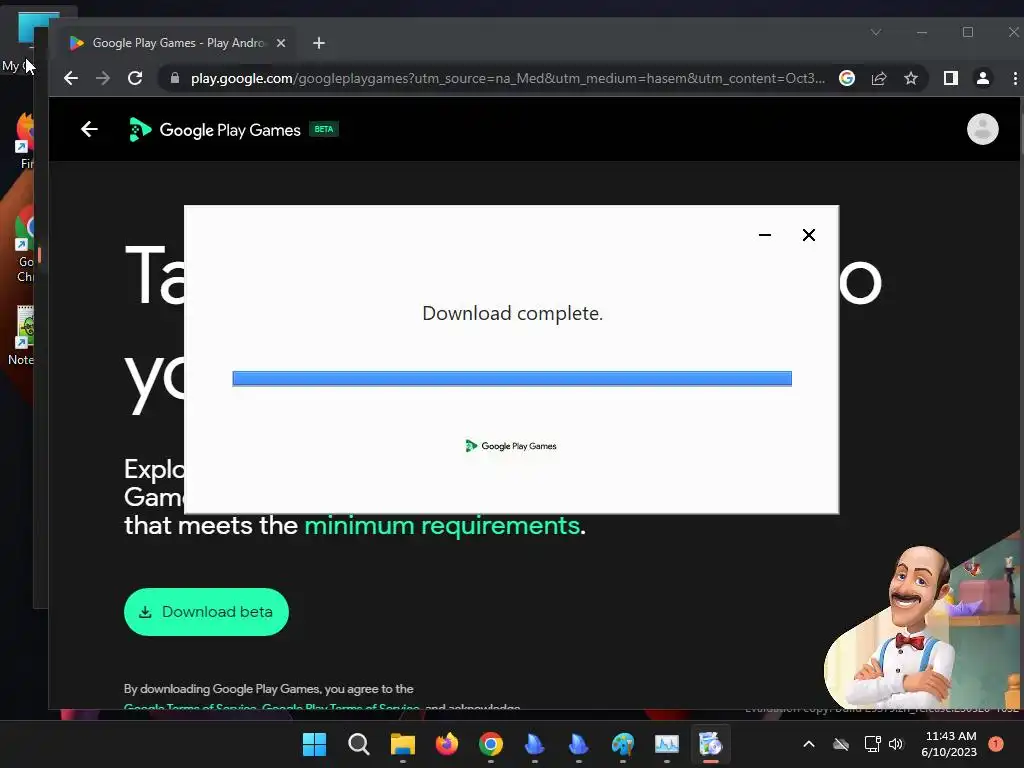Minimize the download installer dialog
The height and width of the screenshot is (768, 1024).
765,235
